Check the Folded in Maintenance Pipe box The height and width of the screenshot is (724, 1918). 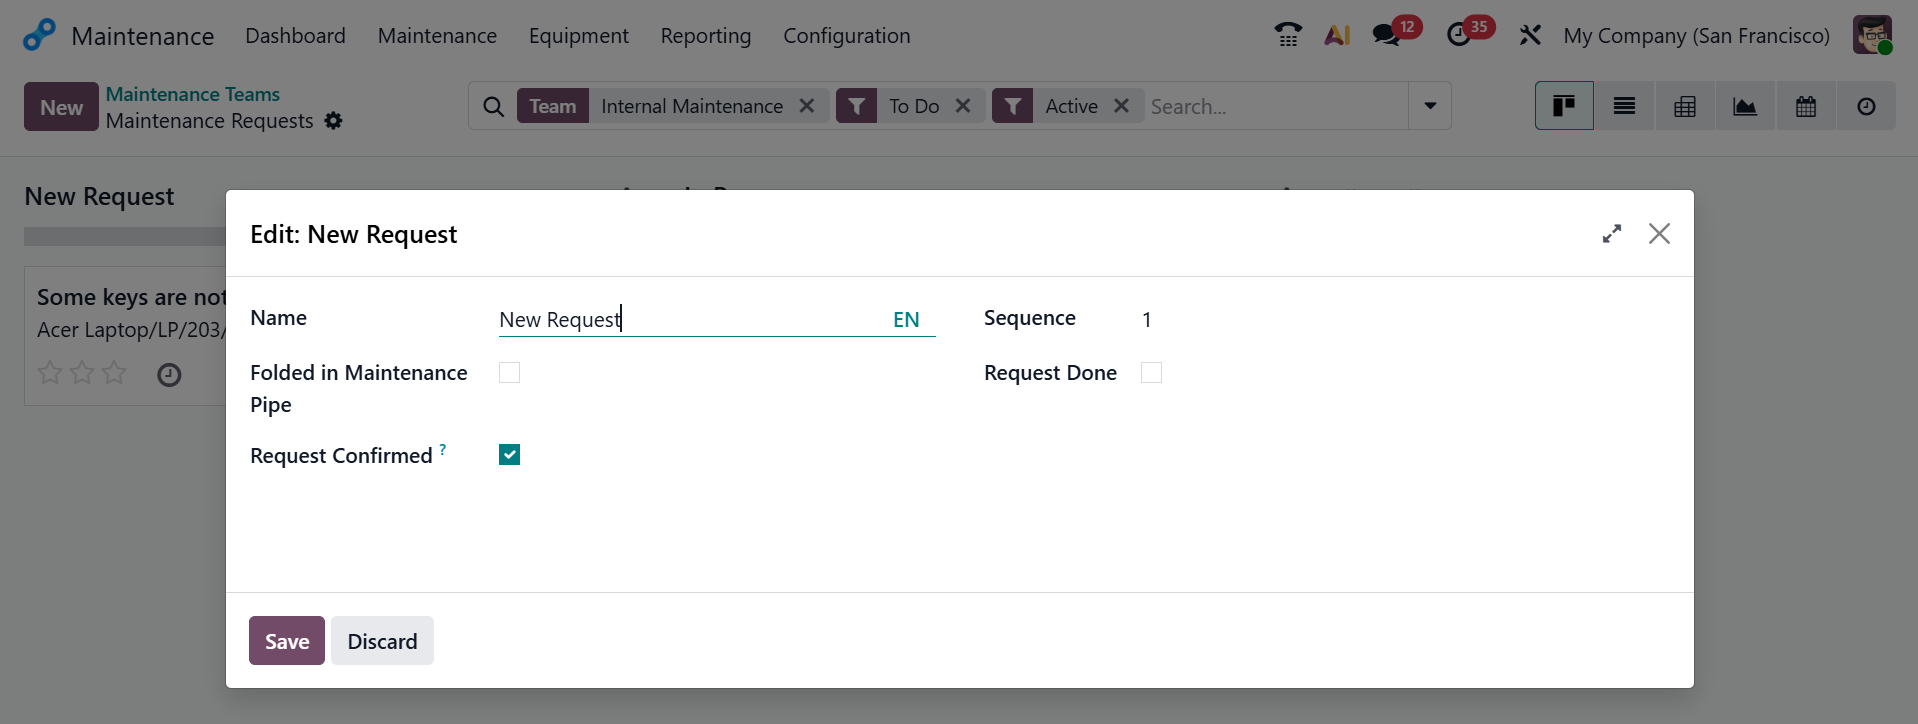509,373
